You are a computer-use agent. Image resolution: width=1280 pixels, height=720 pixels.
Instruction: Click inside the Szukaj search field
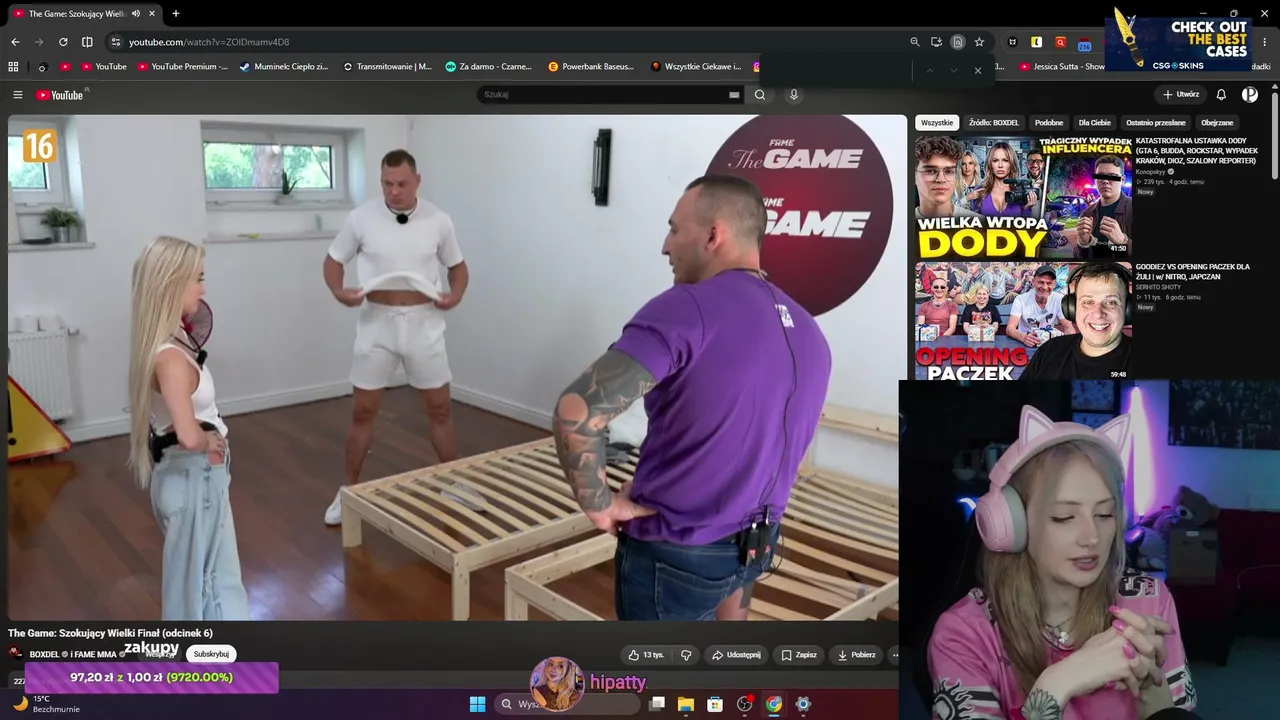605,95
